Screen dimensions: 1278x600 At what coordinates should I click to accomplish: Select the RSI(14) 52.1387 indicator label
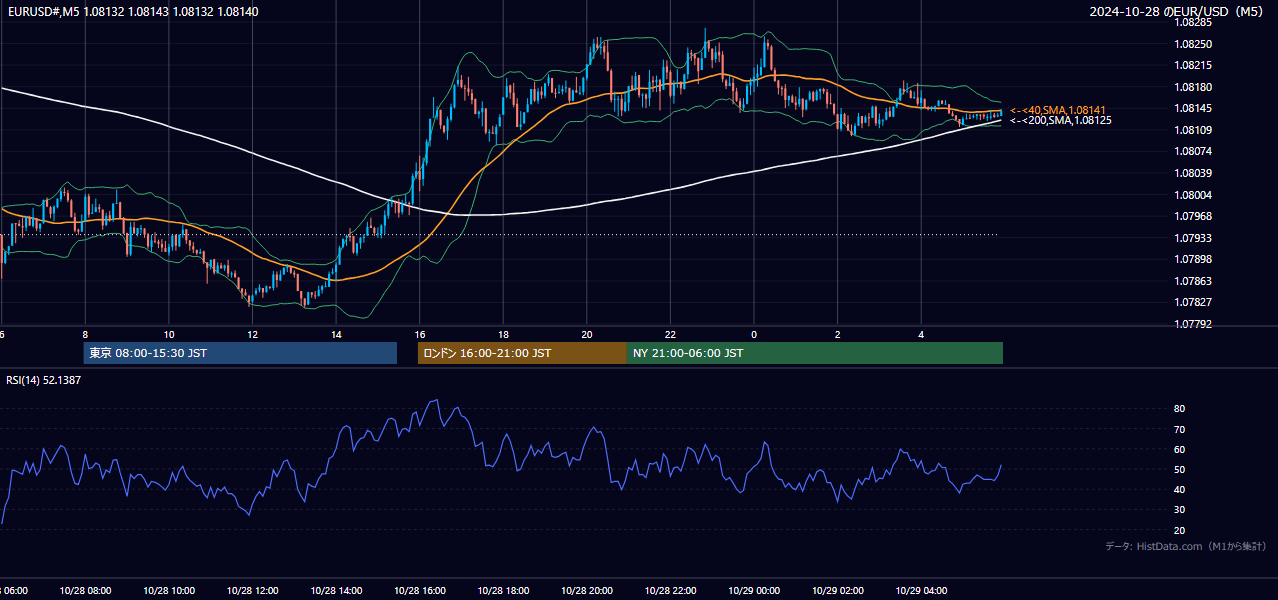pyautogui.click(x=44, y=380)
